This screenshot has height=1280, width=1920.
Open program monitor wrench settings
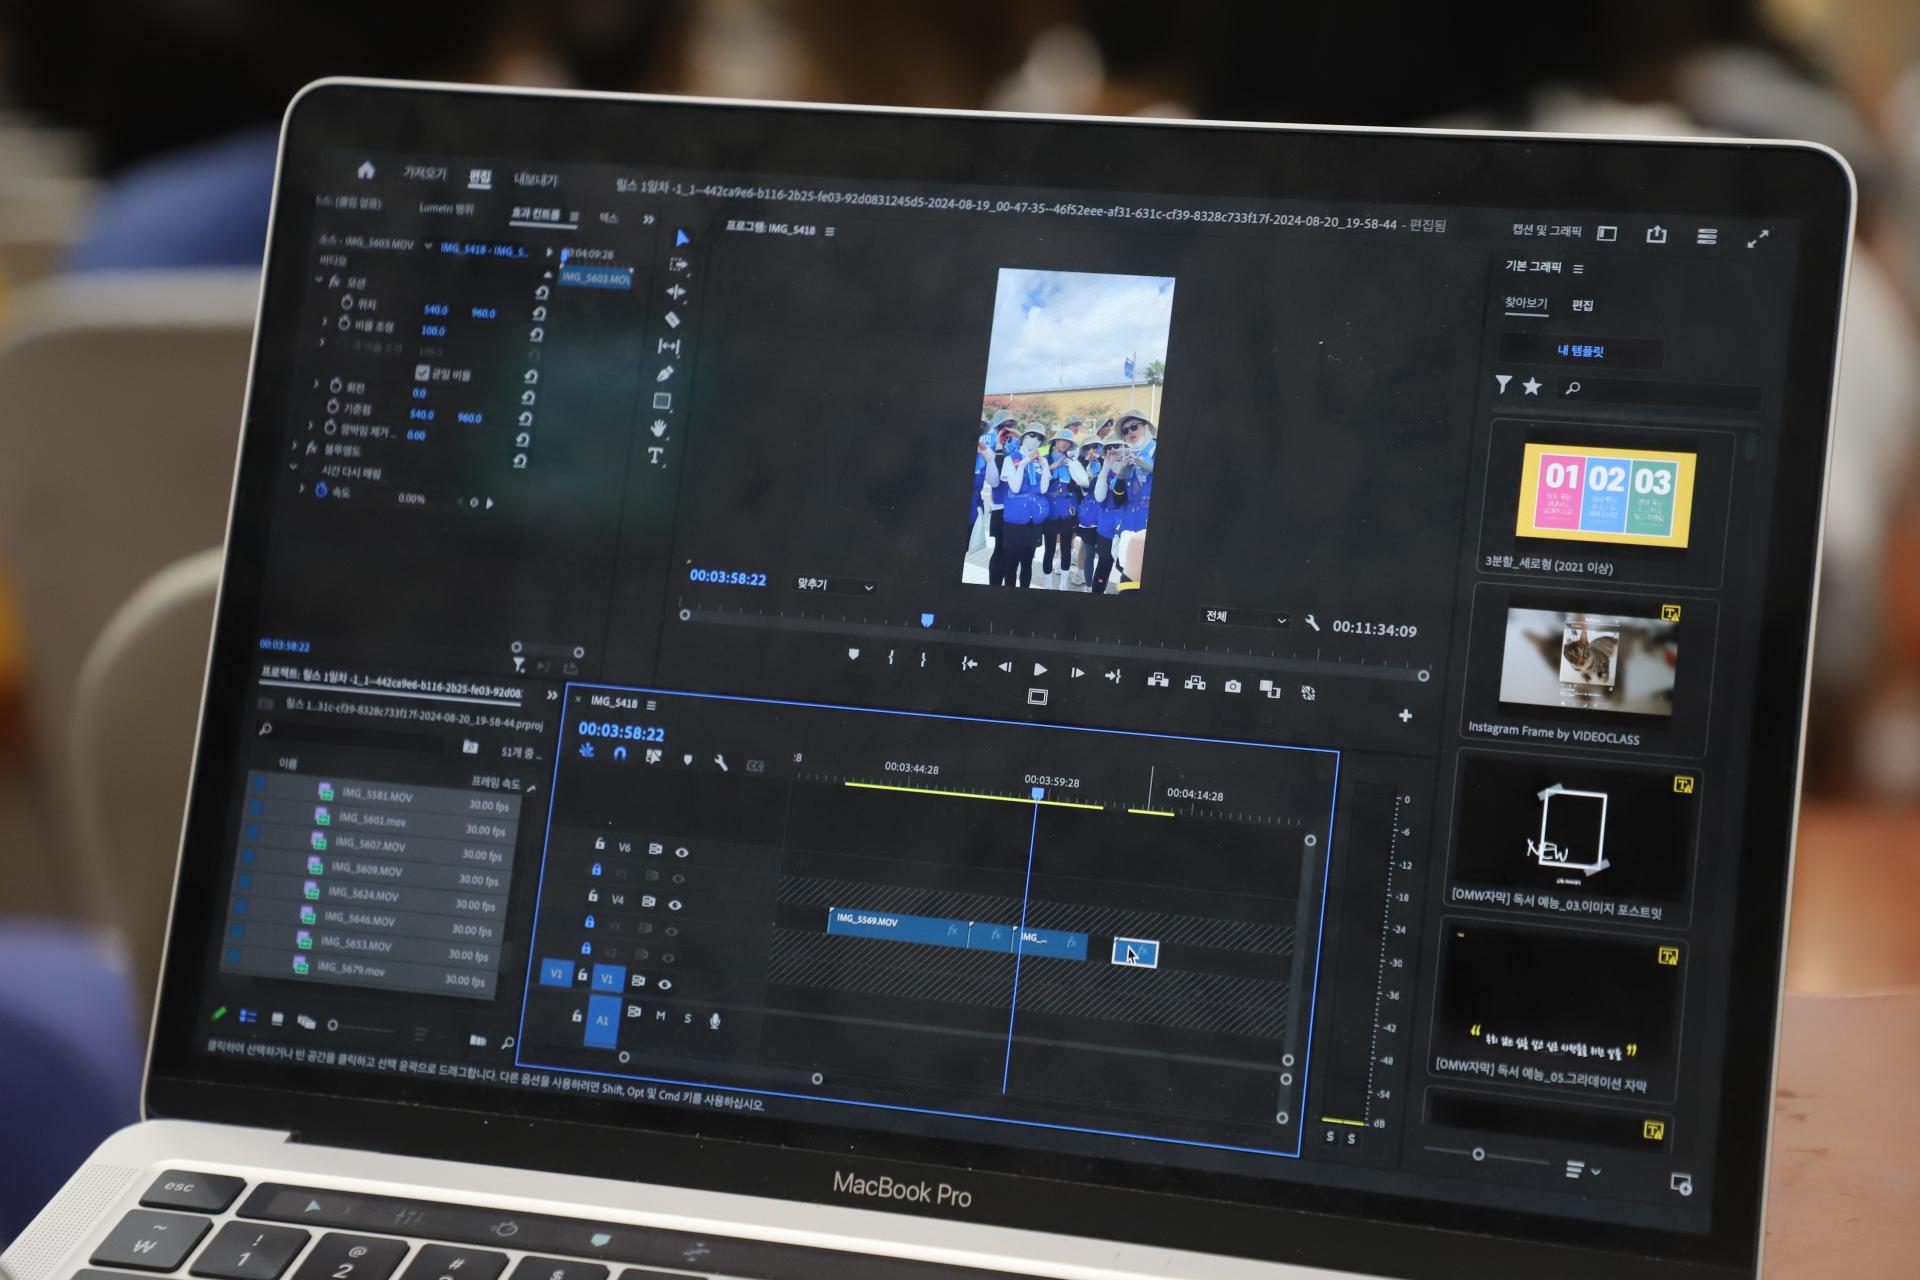click(x=1312, y=623)
